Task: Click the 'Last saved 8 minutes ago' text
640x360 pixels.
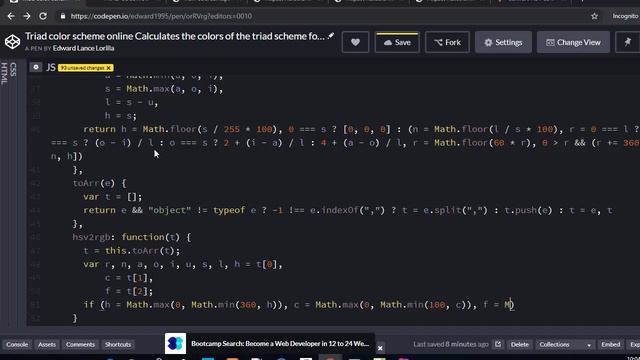Action: click(451, 344)
